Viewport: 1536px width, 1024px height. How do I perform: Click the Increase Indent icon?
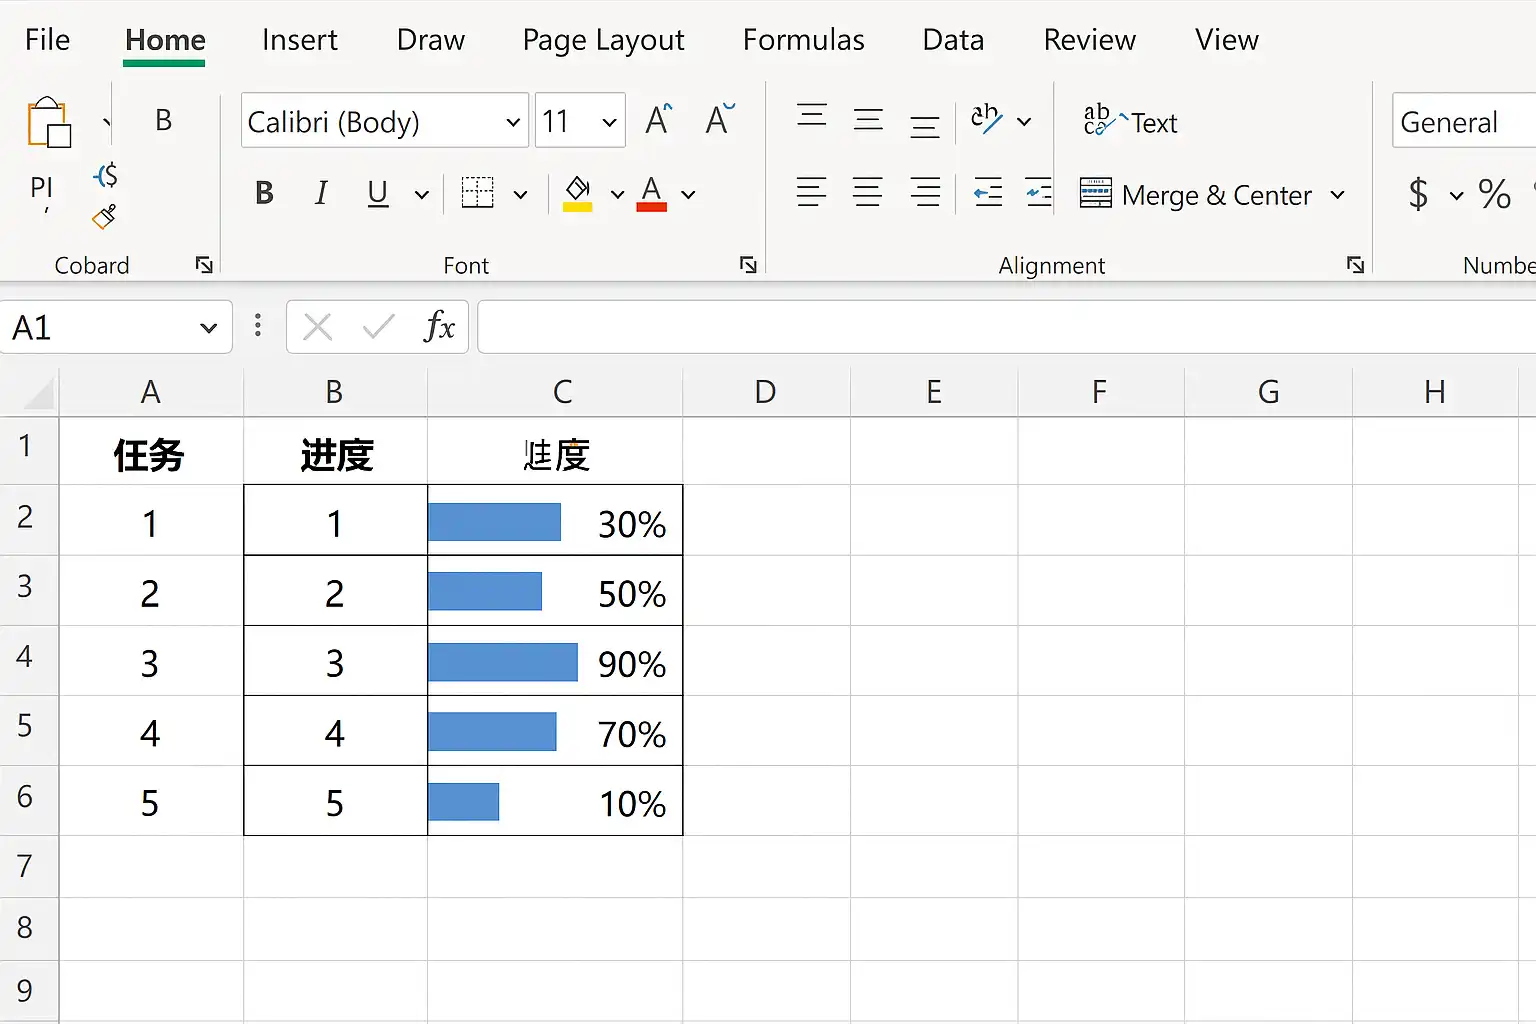1039,193
